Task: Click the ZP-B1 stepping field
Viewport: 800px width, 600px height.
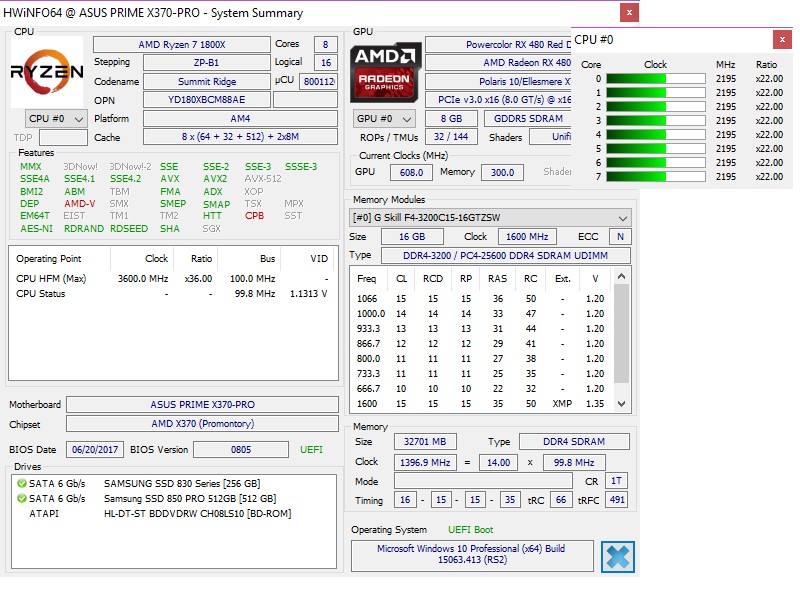Action: tap(207, 62)
